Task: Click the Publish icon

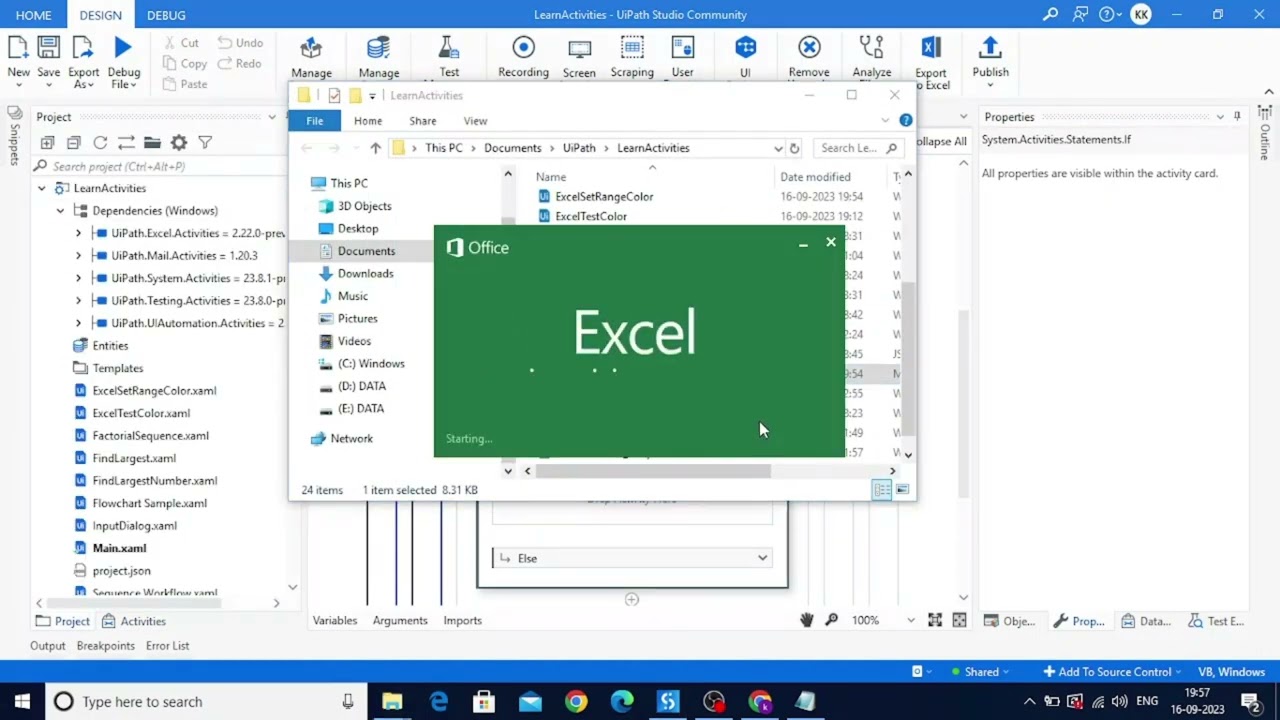Action: tap(990, 47)
